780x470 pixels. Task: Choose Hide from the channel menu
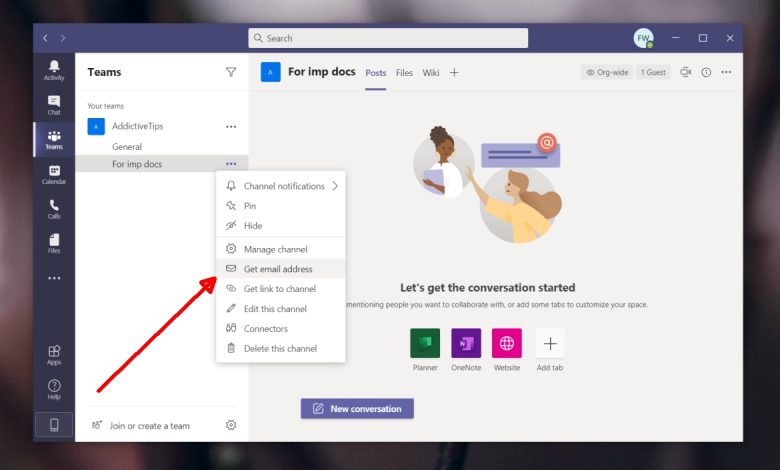(281, 226)
